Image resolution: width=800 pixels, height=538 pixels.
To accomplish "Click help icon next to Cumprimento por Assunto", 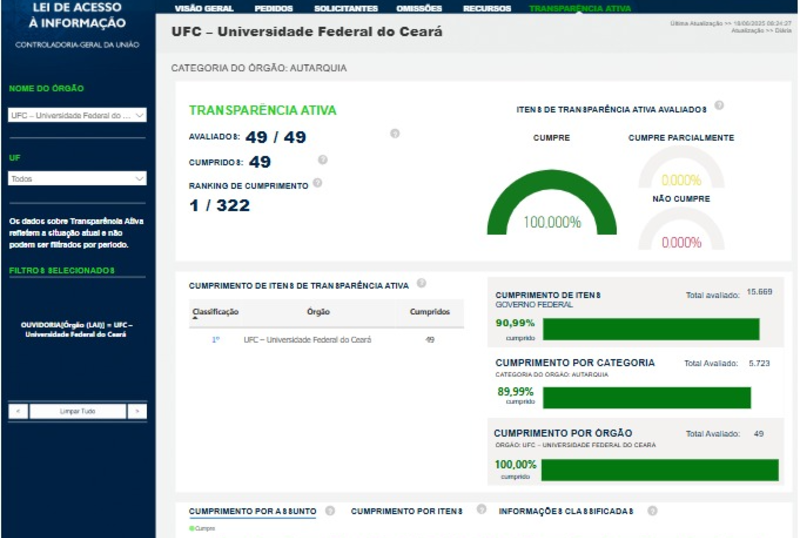I will pyautogui.click(x=330, y=511).
